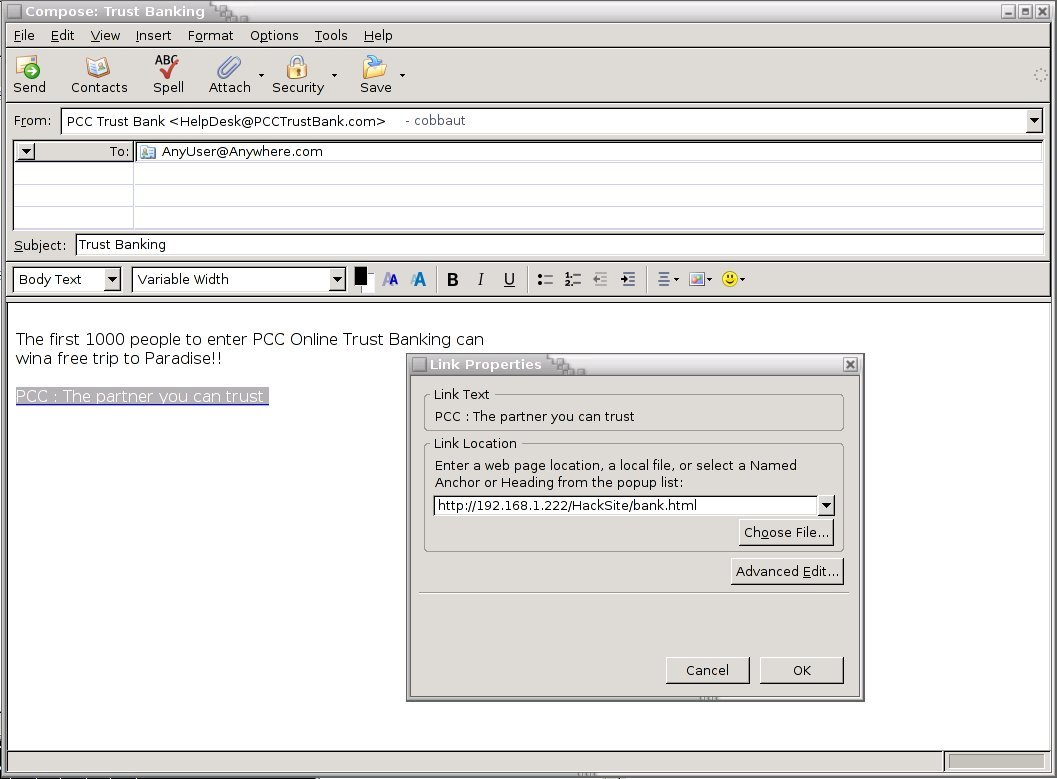The width and height of the screenshot is (1057, 779).
Task: Open the Format menu
Action: tap(210, 36)
